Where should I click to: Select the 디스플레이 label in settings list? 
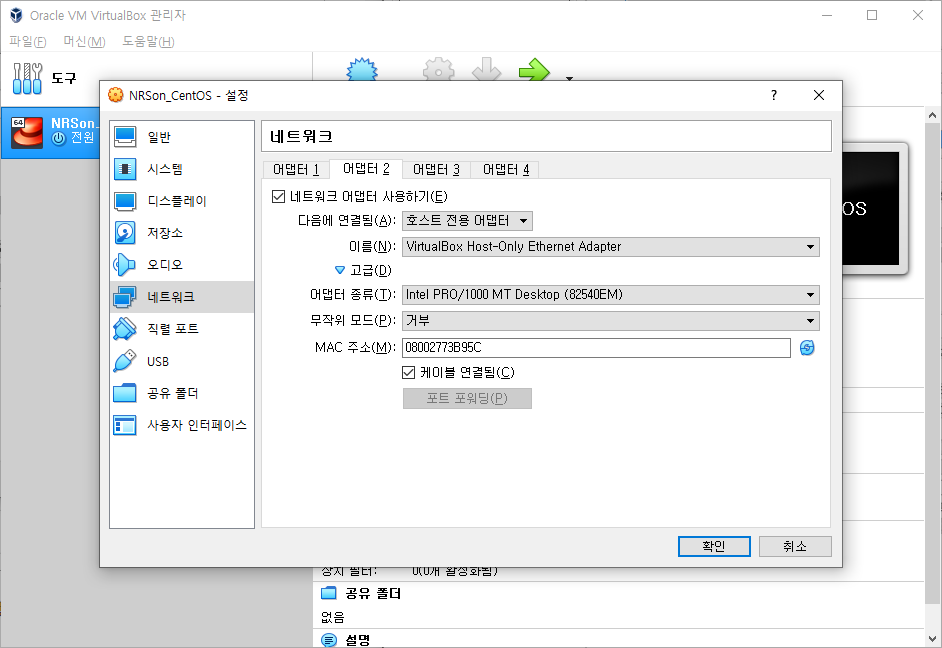(177, 201)
